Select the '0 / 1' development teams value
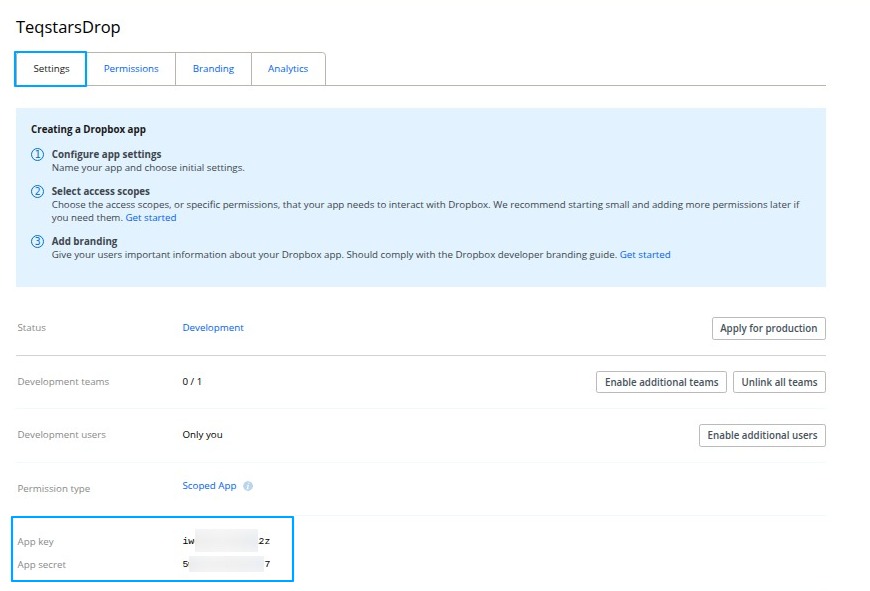This screenshot has width=870, height=591. coord(192,382)
